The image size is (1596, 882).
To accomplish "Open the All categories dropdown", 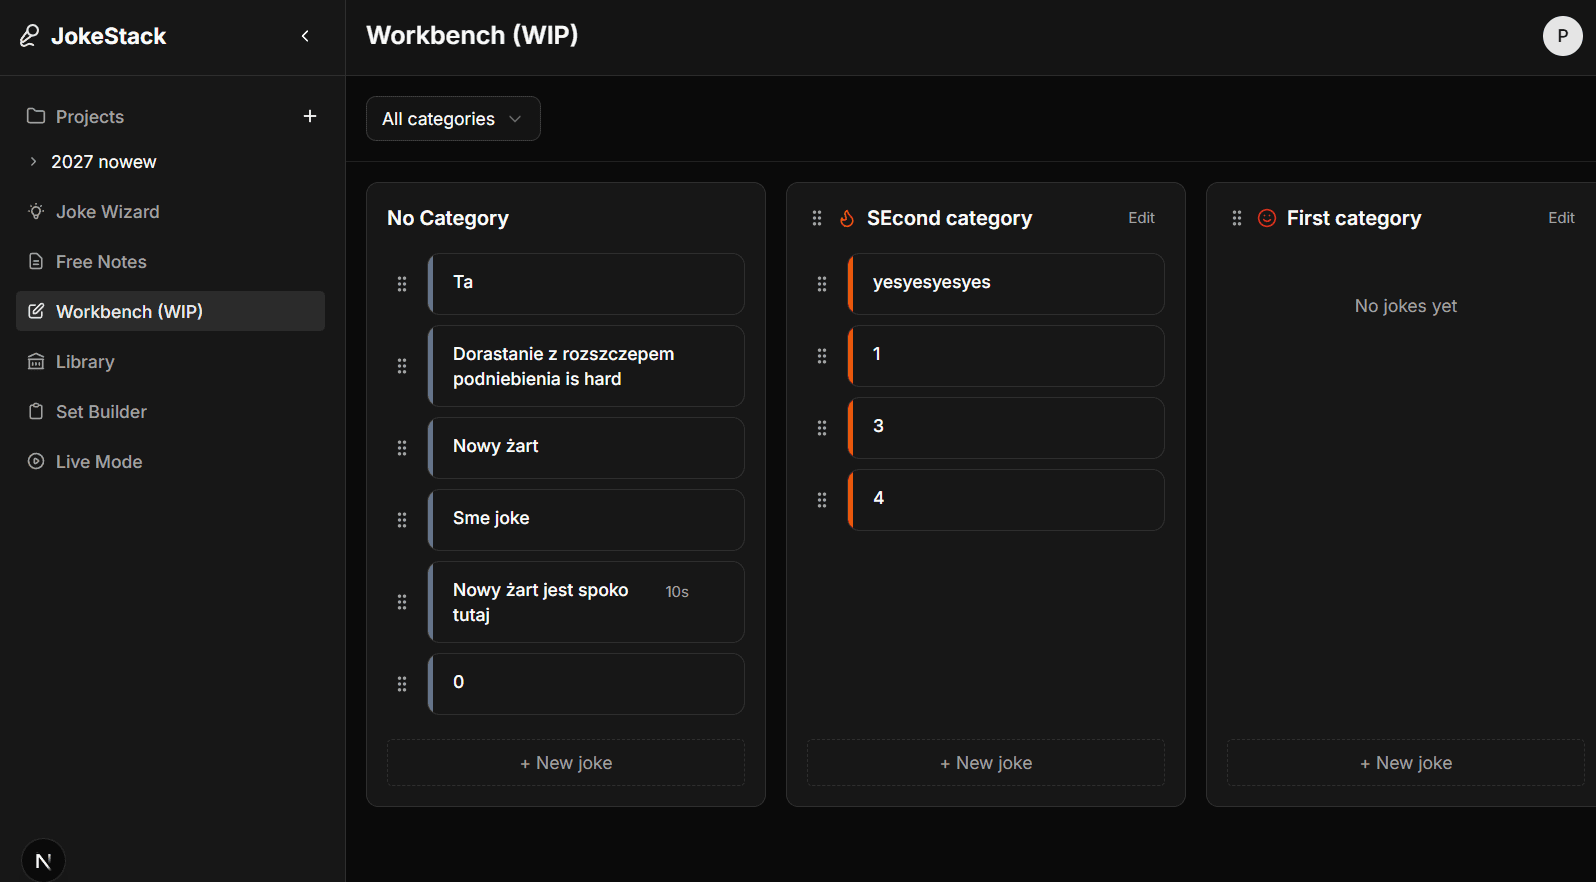I will click(453, 119).
